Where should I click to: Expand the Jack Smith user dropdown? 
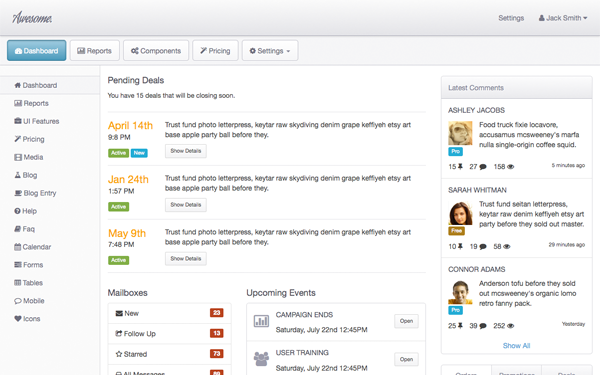coord(562,18)
